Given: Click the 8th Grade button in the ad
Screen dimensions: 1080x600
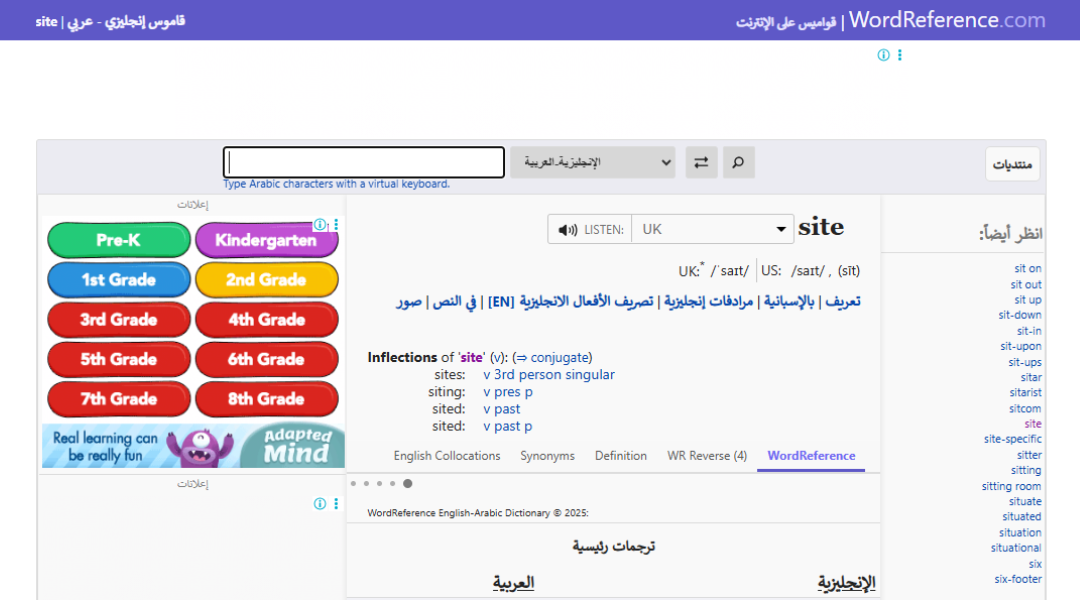Looking at the screenshot, I should [x=267, y=399].
